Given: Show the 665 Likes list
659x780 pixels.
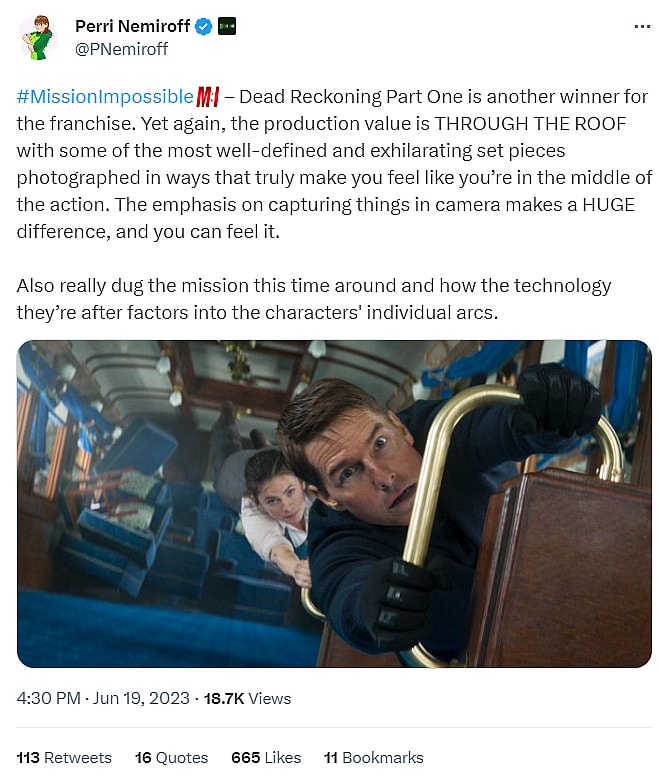Looking at the screenshot, I should coord(266,757).
